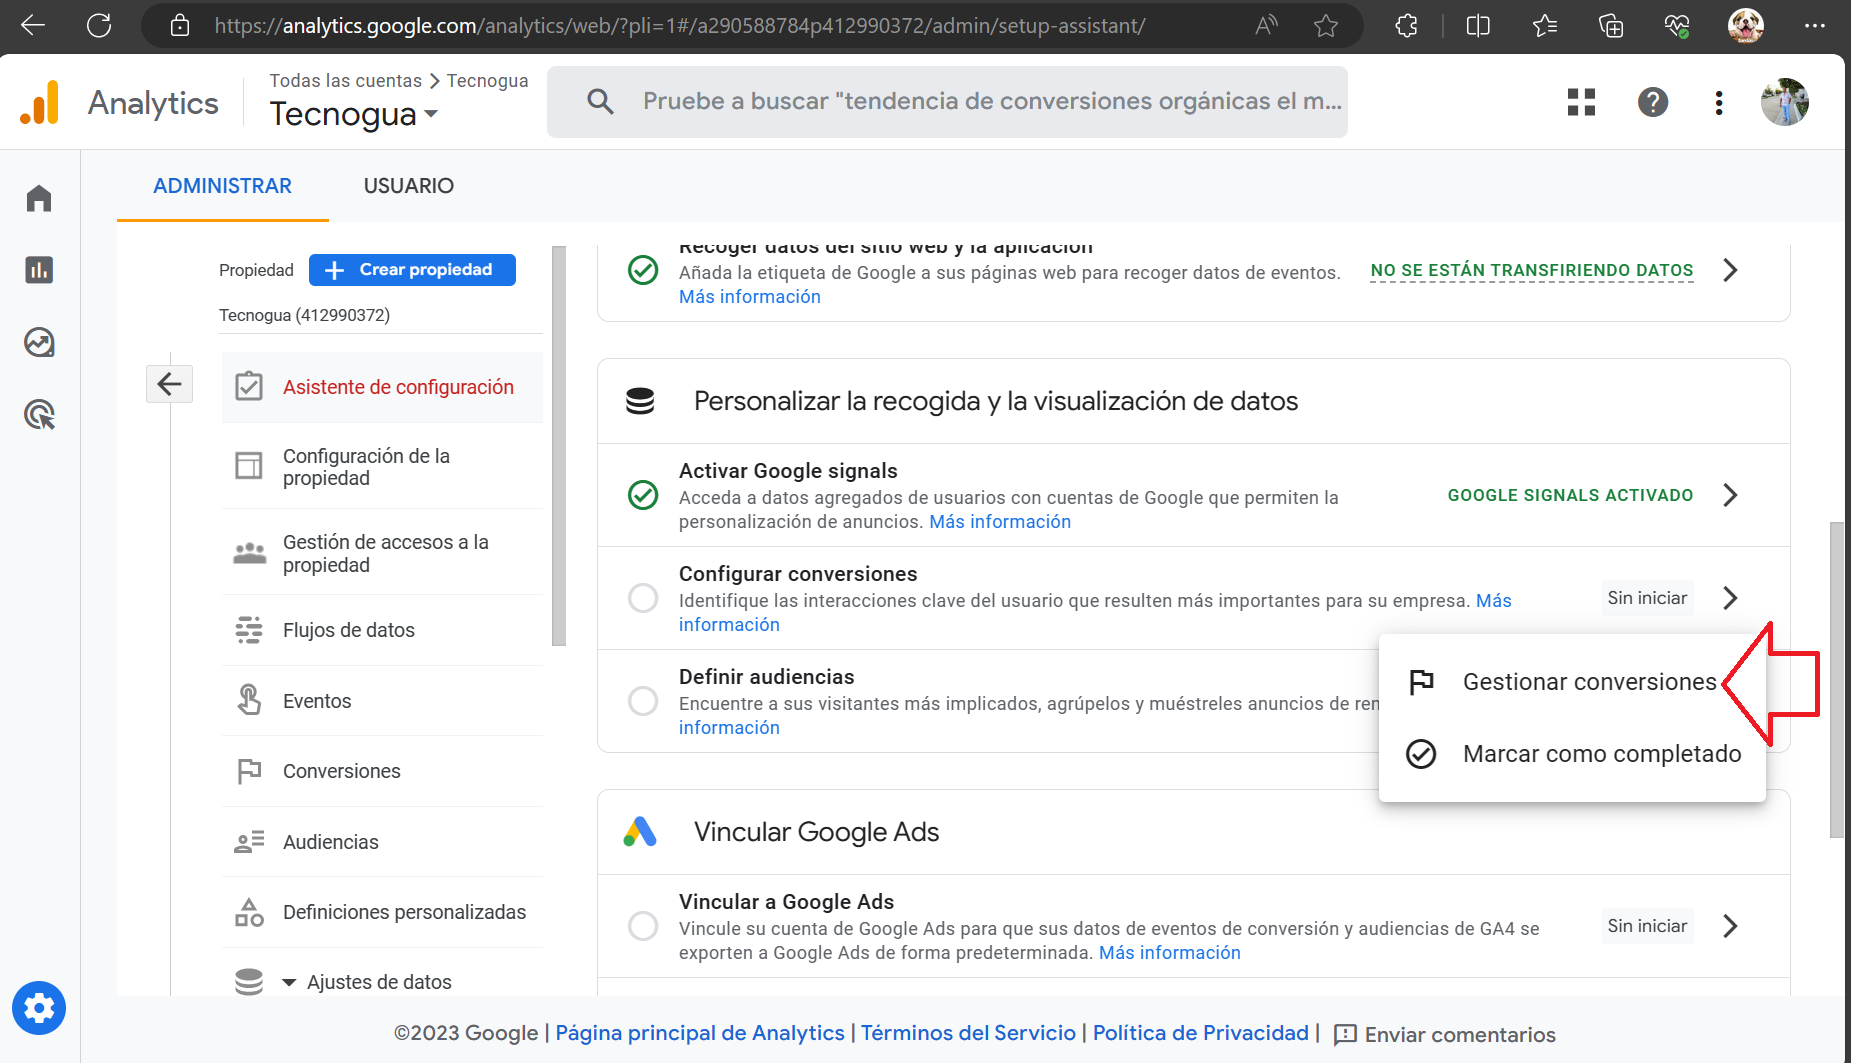
Task: Click the Crear propiedad button
Action: (x=412, y=270)
